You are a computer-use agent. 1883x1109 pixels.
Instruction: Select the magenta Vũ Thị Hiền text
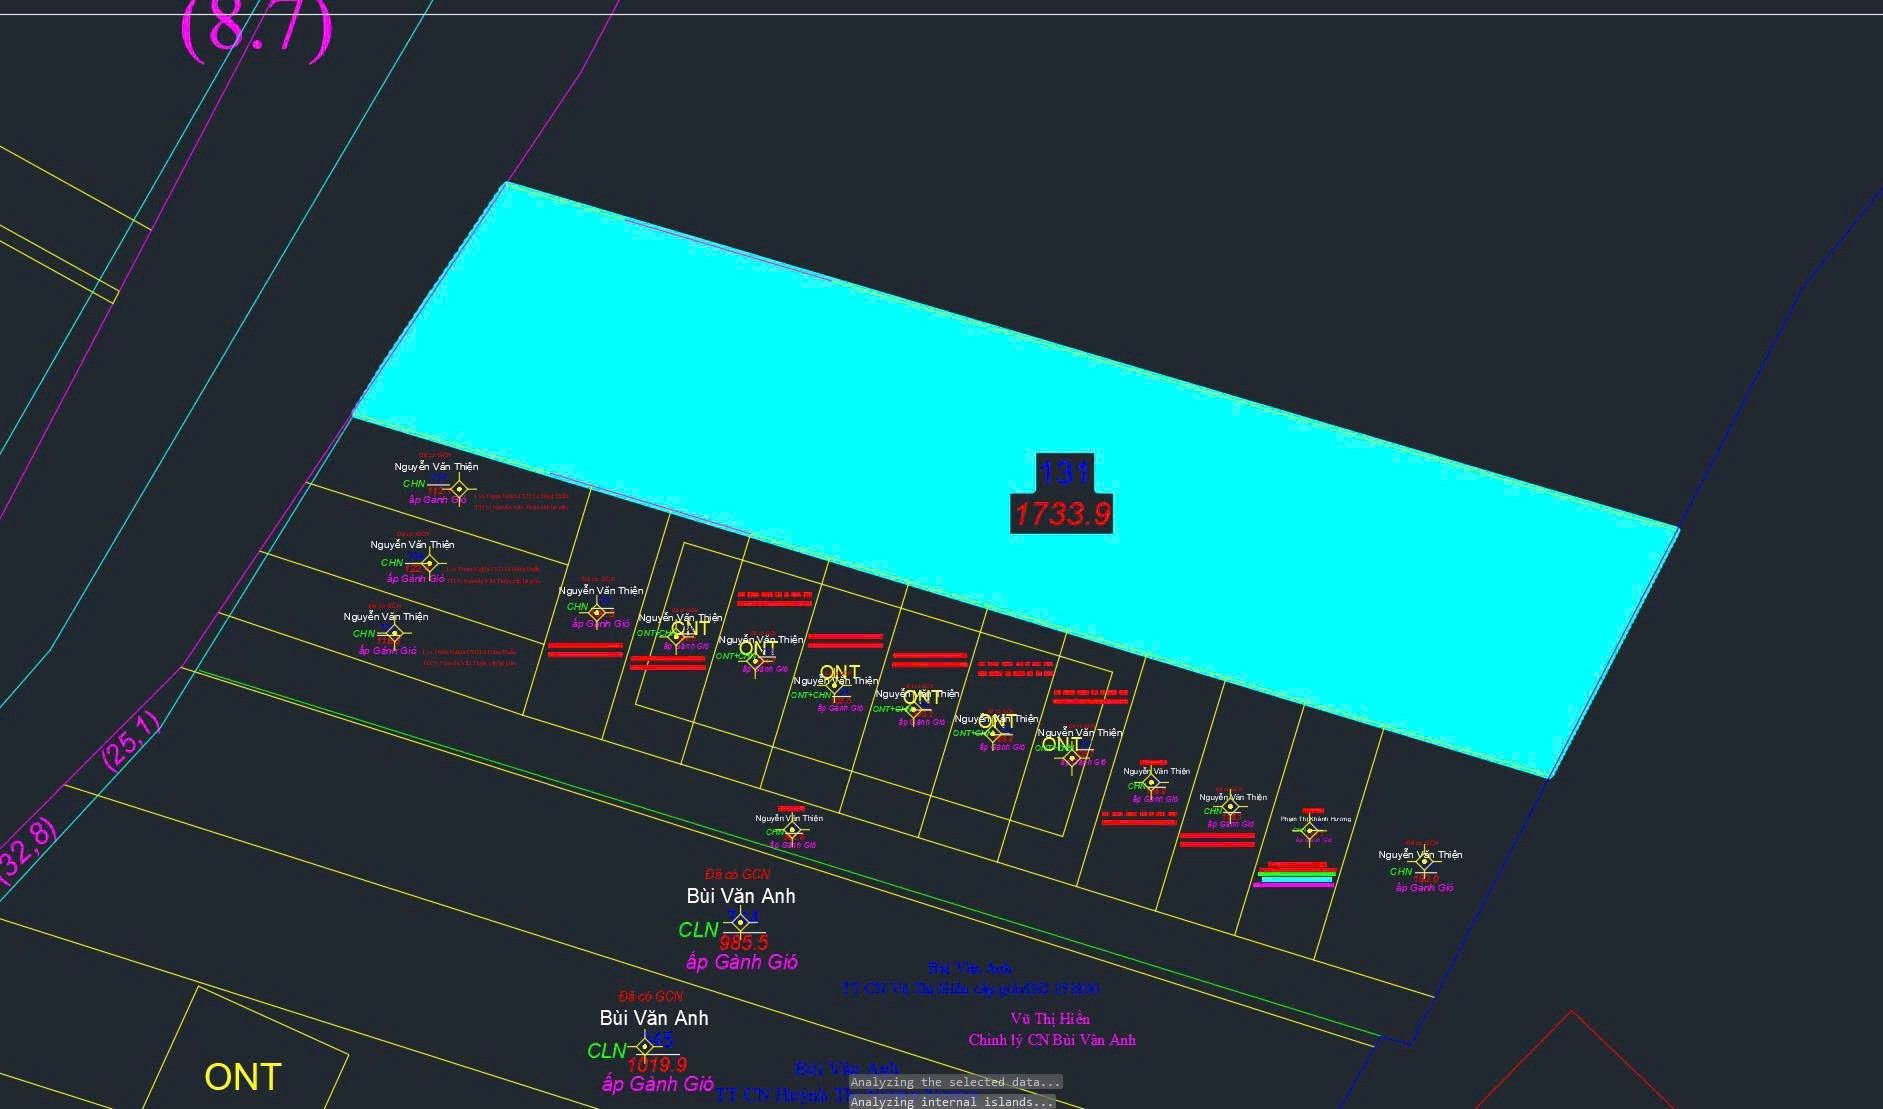(1050, 1019)
